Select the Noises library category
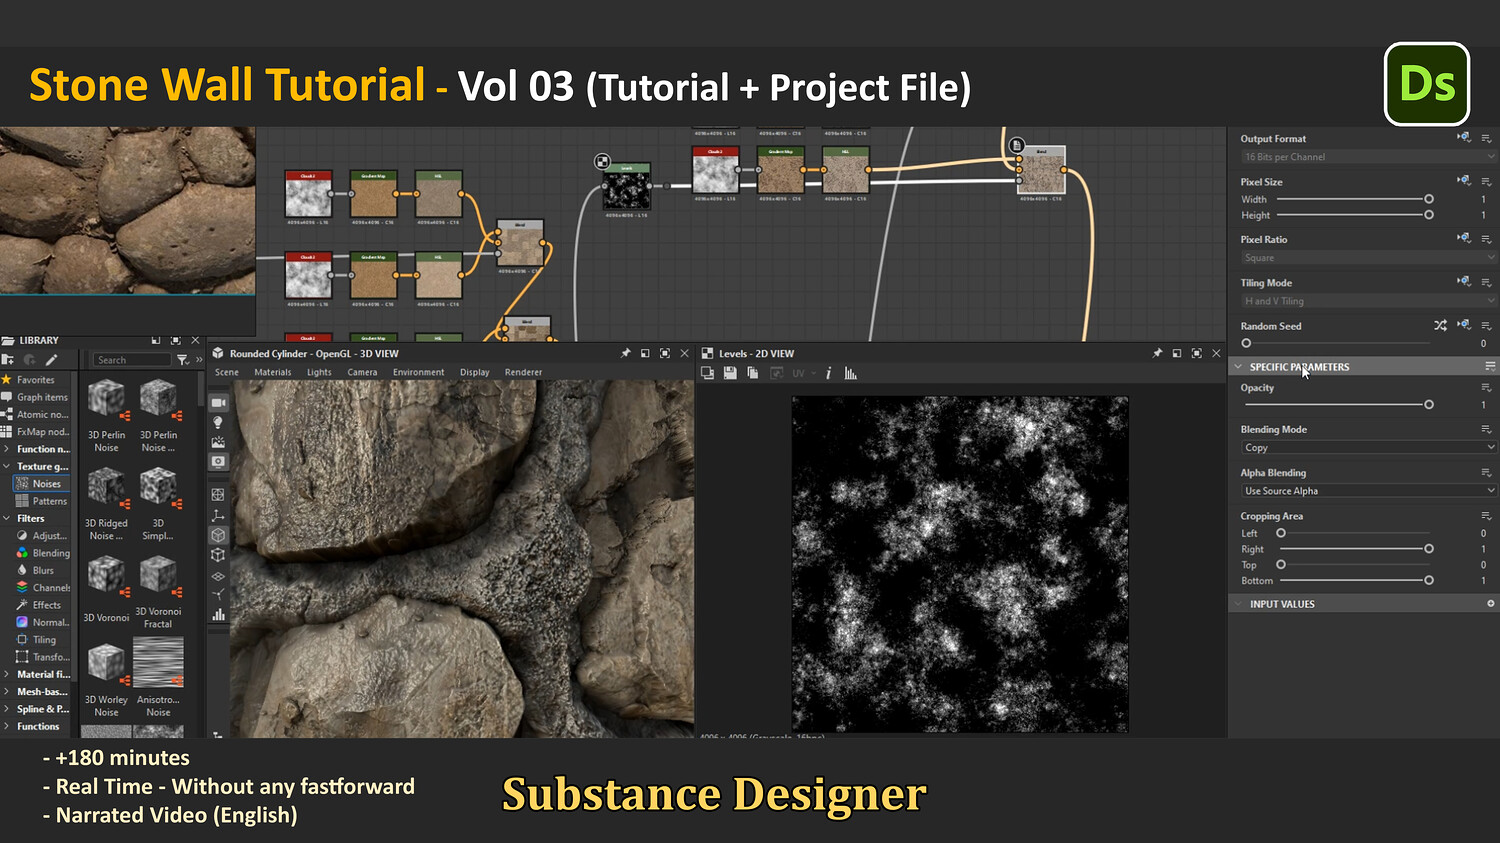 coord(41,484)
